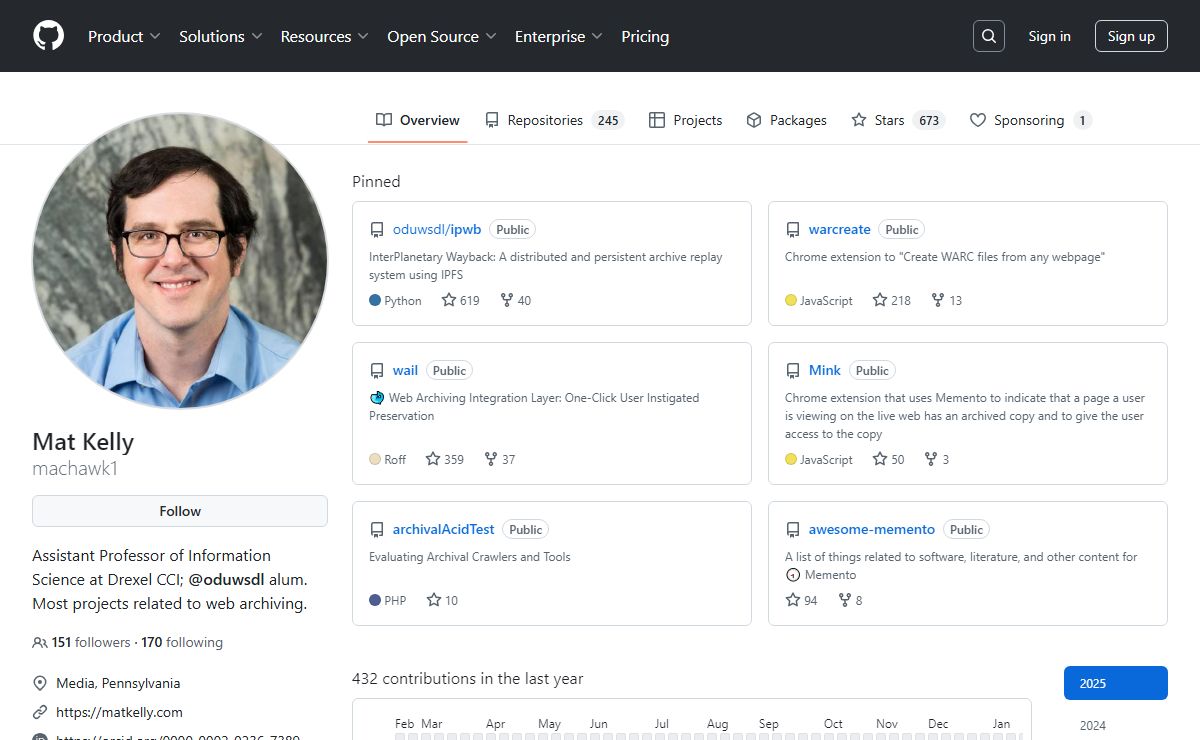Screen dimensions: 1200x740
Task: Follow Mat Kelly with the Follow button
Action: [180, 511]
